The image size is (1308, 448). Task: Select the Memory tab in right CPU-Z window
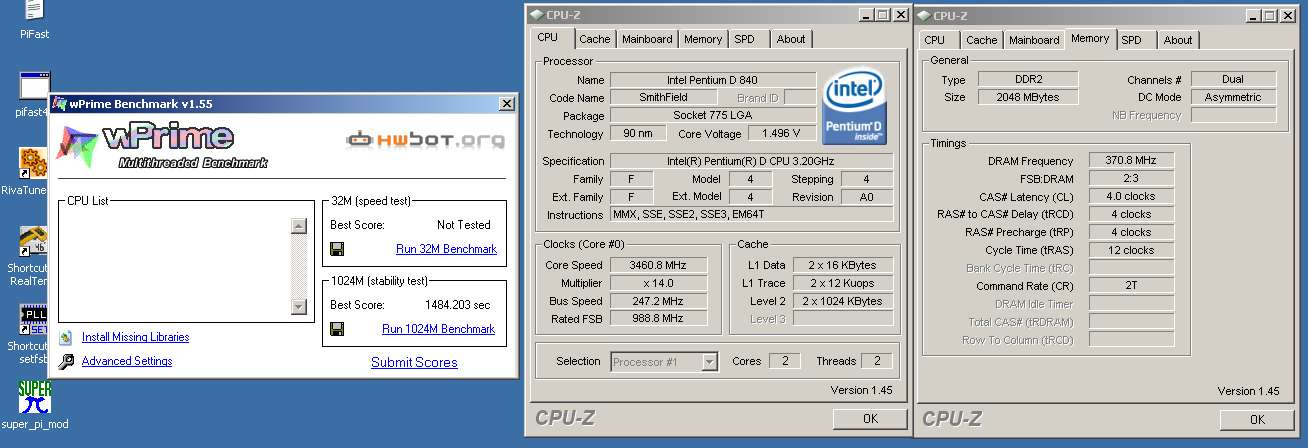point(1090,38)
